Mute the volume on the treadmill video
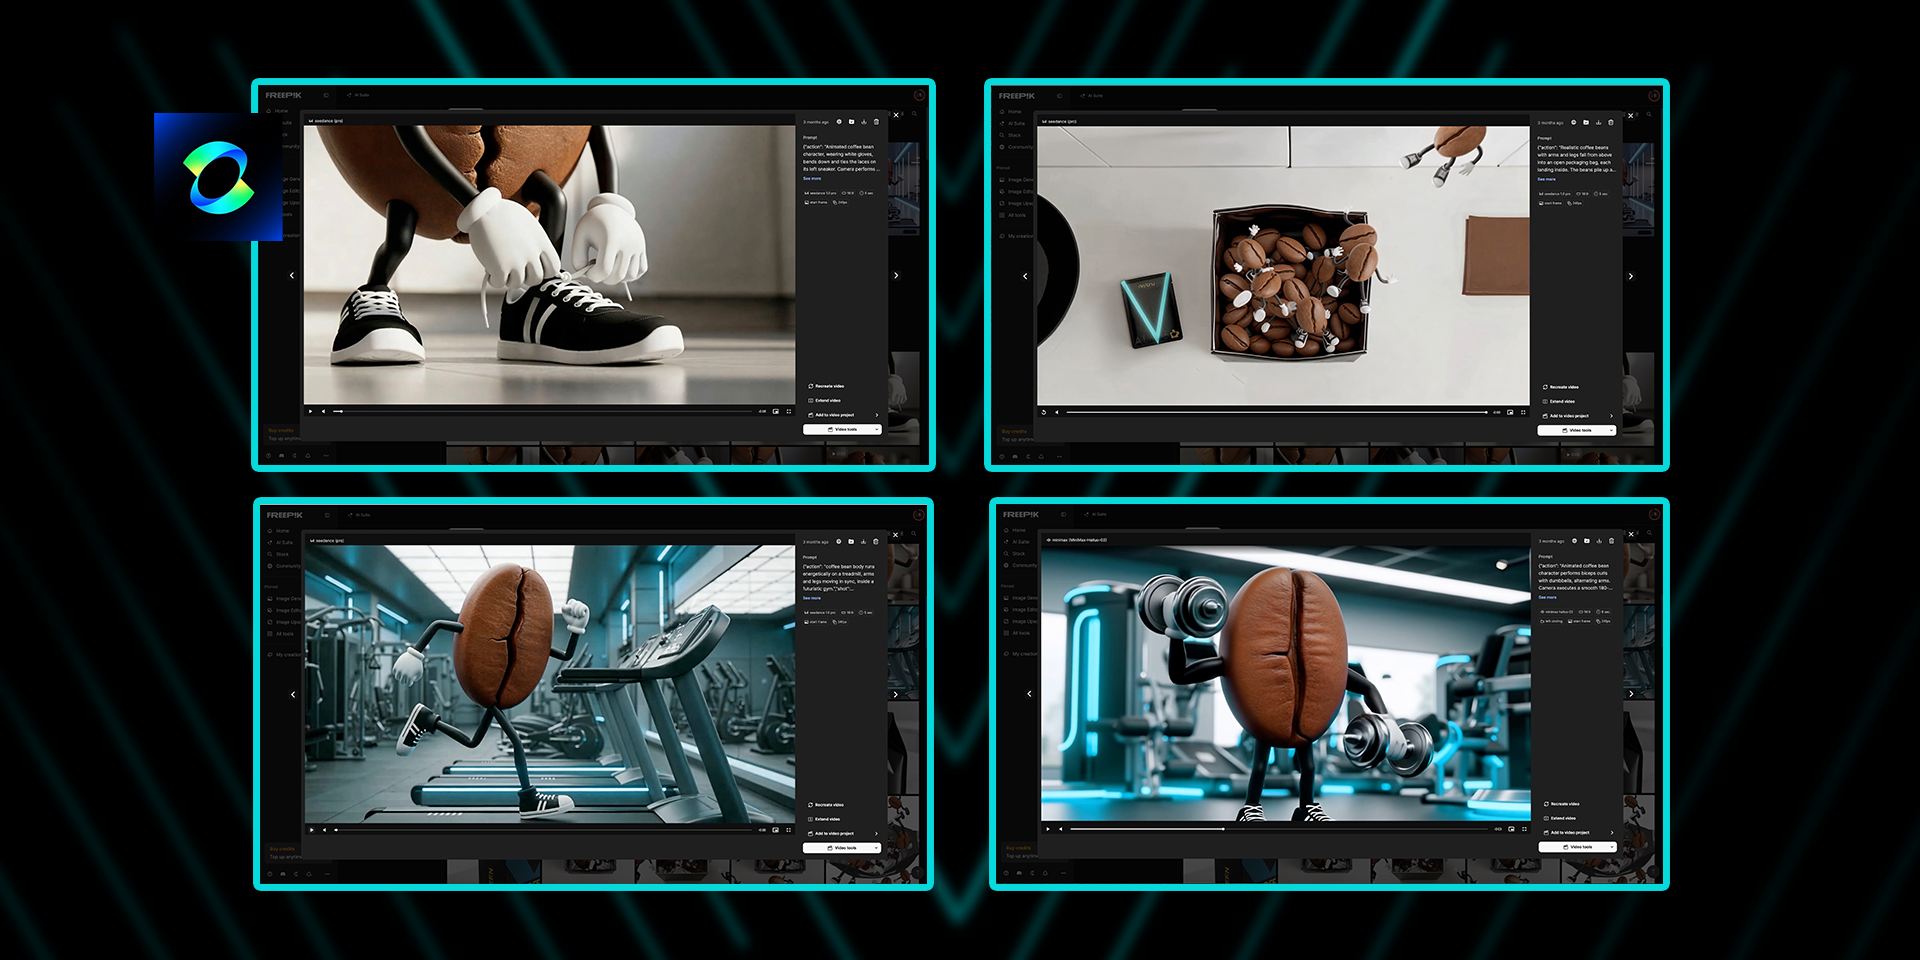The height and width of the screenshot is (960, 1920). [x=324, y=830]
